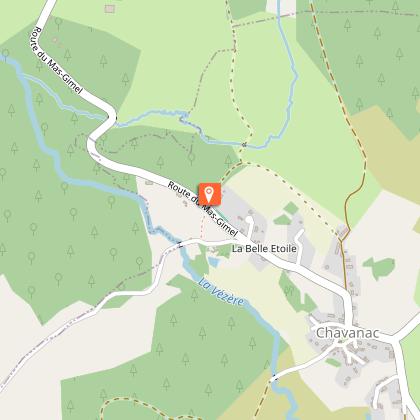
Task: Click the small blue pond near La Belle Etoile
Action: 214,262
